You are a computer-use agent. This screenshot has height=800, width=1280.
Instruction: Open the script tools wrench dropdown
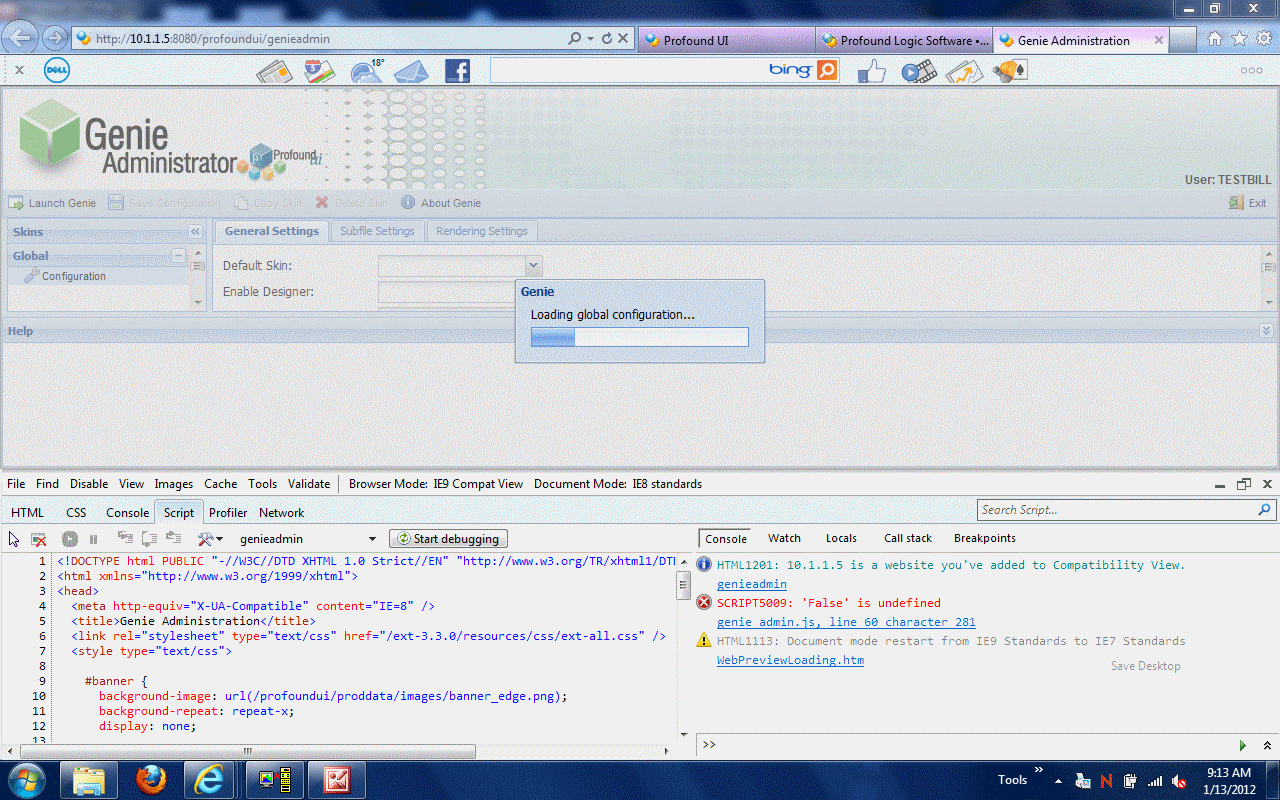pyautogui.click(x=211, y=538)
